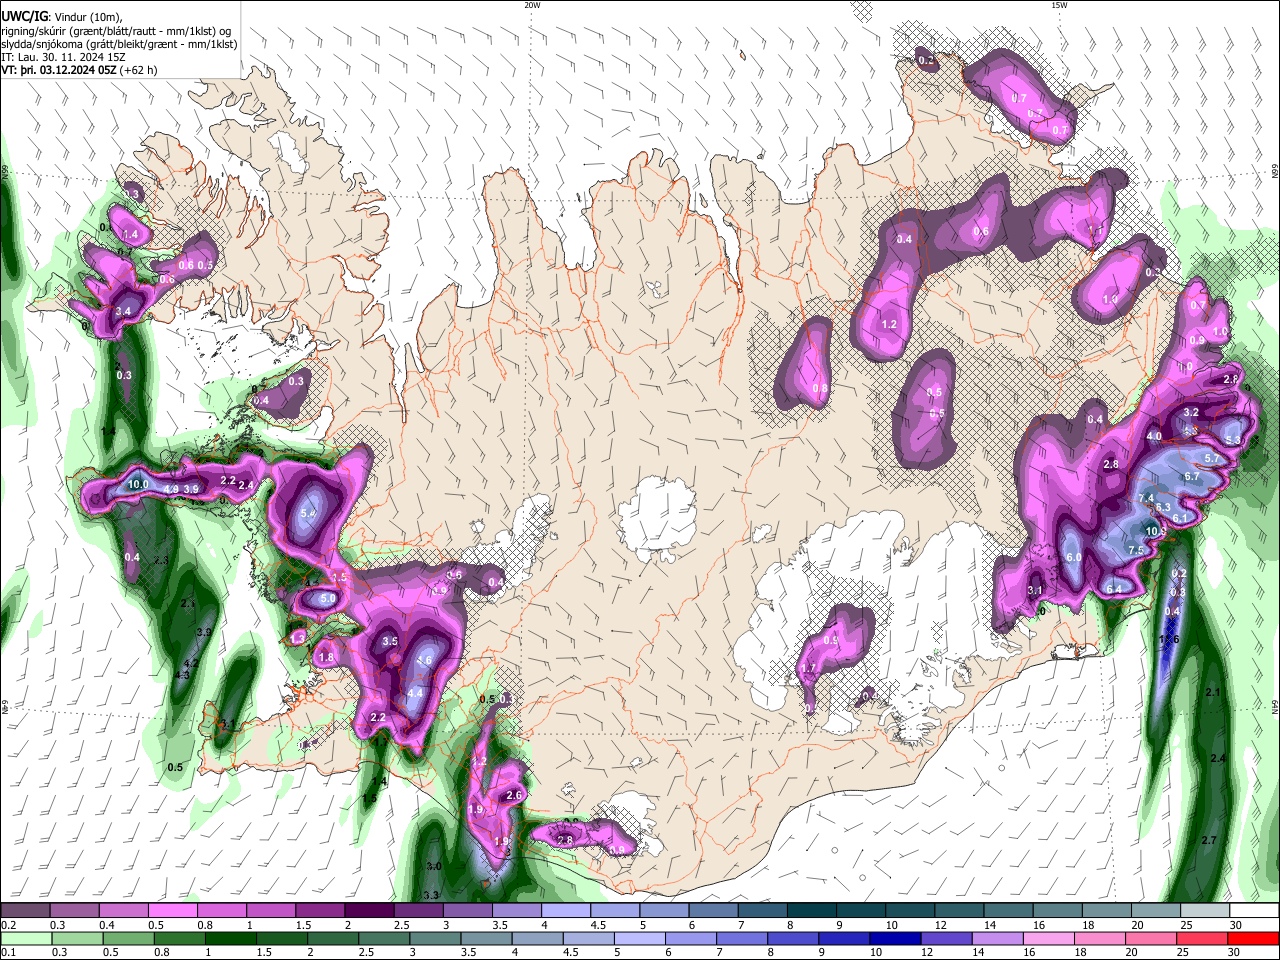
Task: Click the 1.8 snowfall value
Action: 326,657
